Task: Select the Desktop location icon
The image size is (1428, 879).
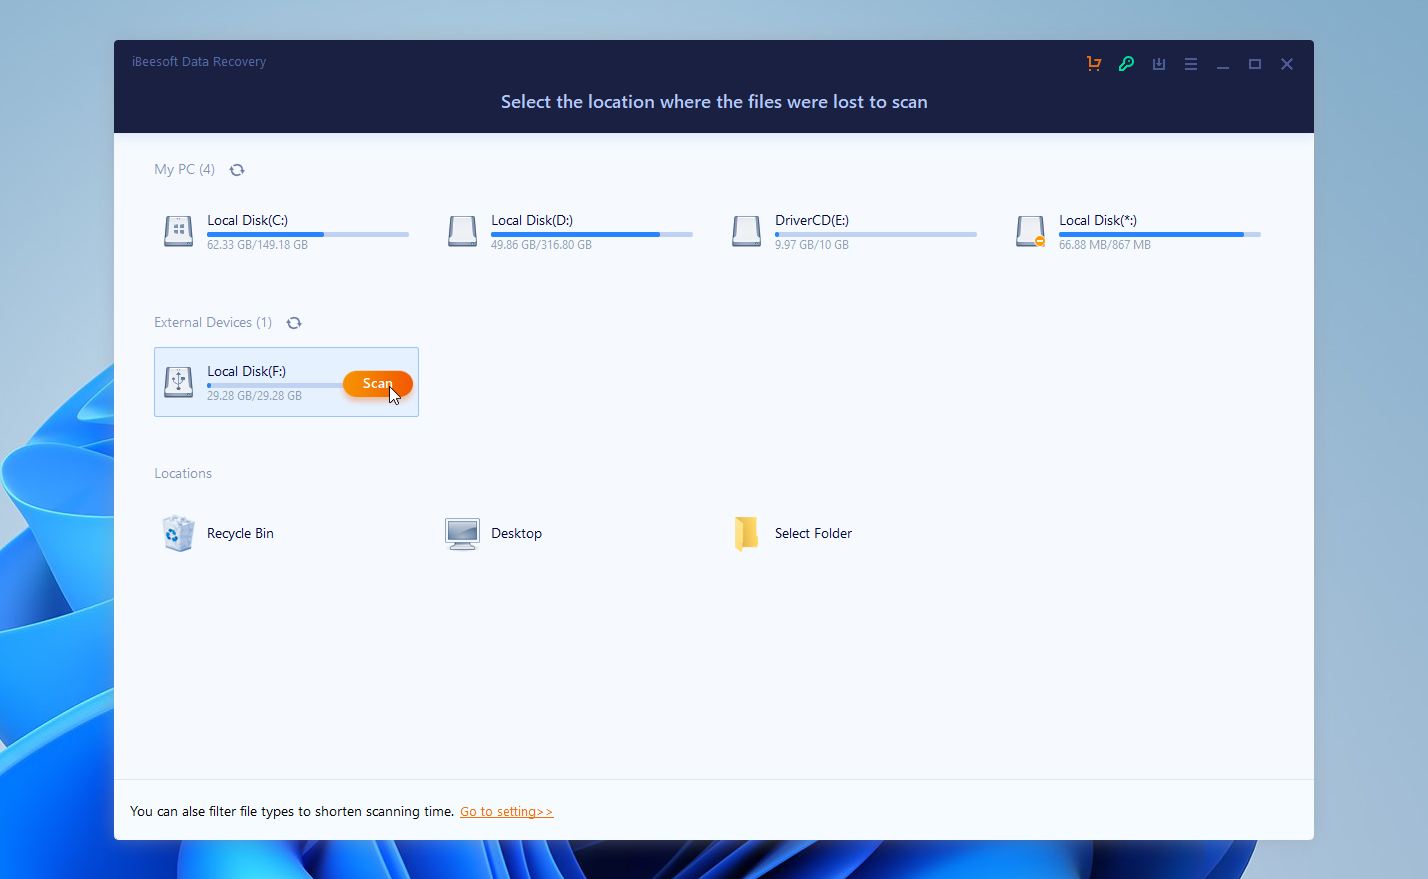Action: click(461, 533)
